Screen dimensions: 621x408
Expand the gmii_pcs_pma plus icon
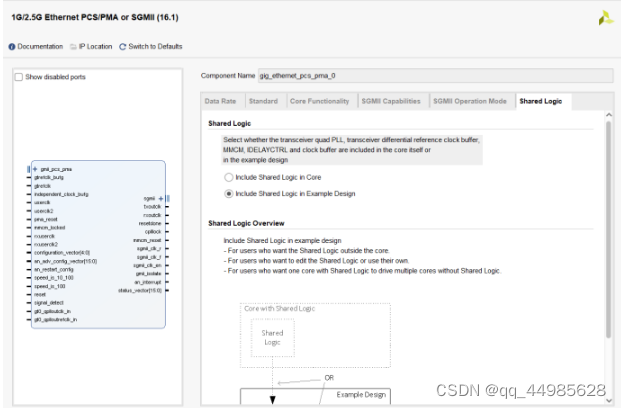pyautogui.click(x=35, y=169)
